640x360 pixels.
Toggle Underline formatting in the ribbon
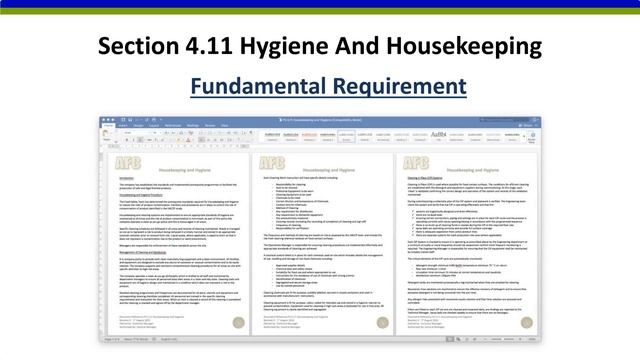(x=140, y=140)
